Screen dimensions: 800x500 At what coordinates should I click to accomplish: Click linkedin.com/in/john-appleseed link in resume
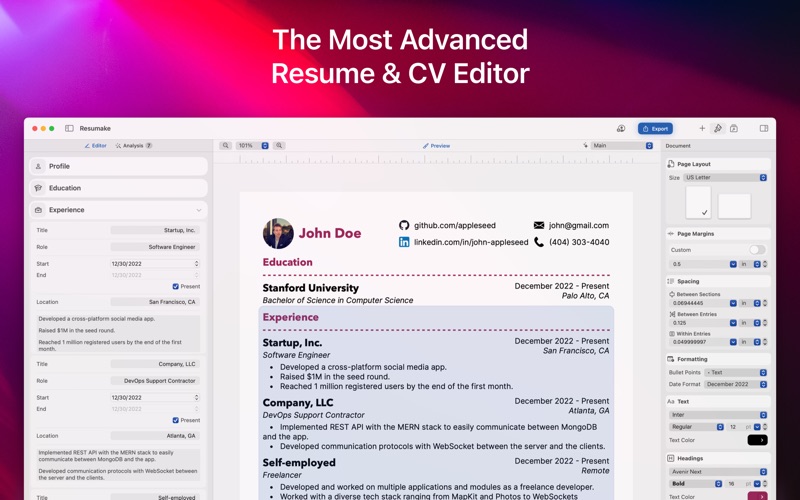[471, 242]
